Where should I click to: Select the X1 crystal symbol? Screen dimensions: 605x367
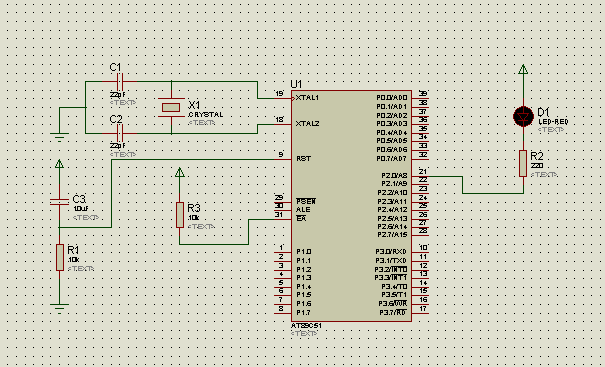tap(171, 107)
